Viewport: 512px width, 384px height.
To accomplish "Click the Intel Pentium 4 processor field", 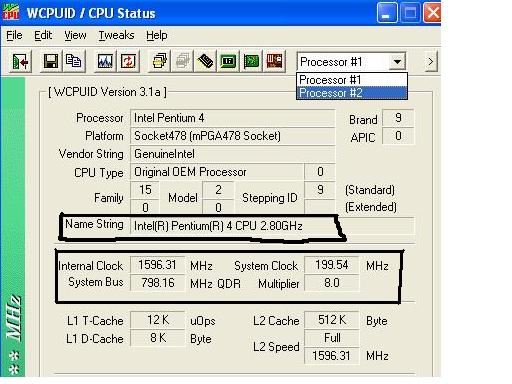I will tap(232, 118).
